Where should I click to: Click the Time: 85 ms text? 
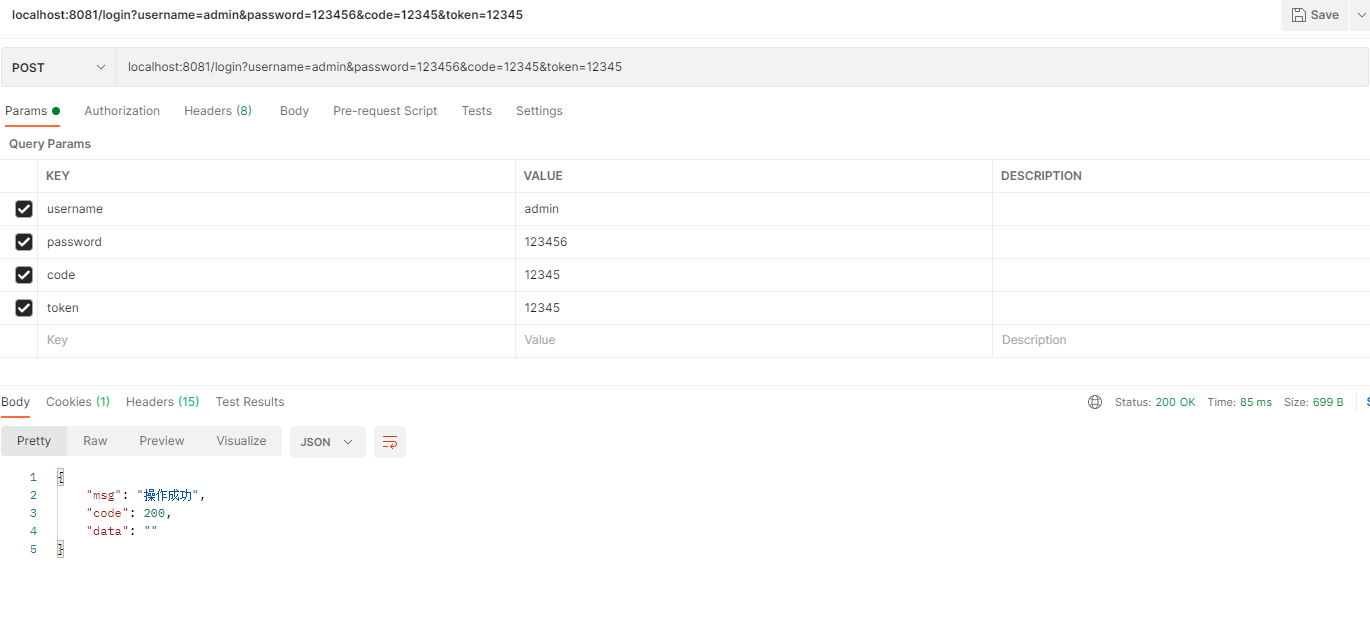pos(1240,402)
